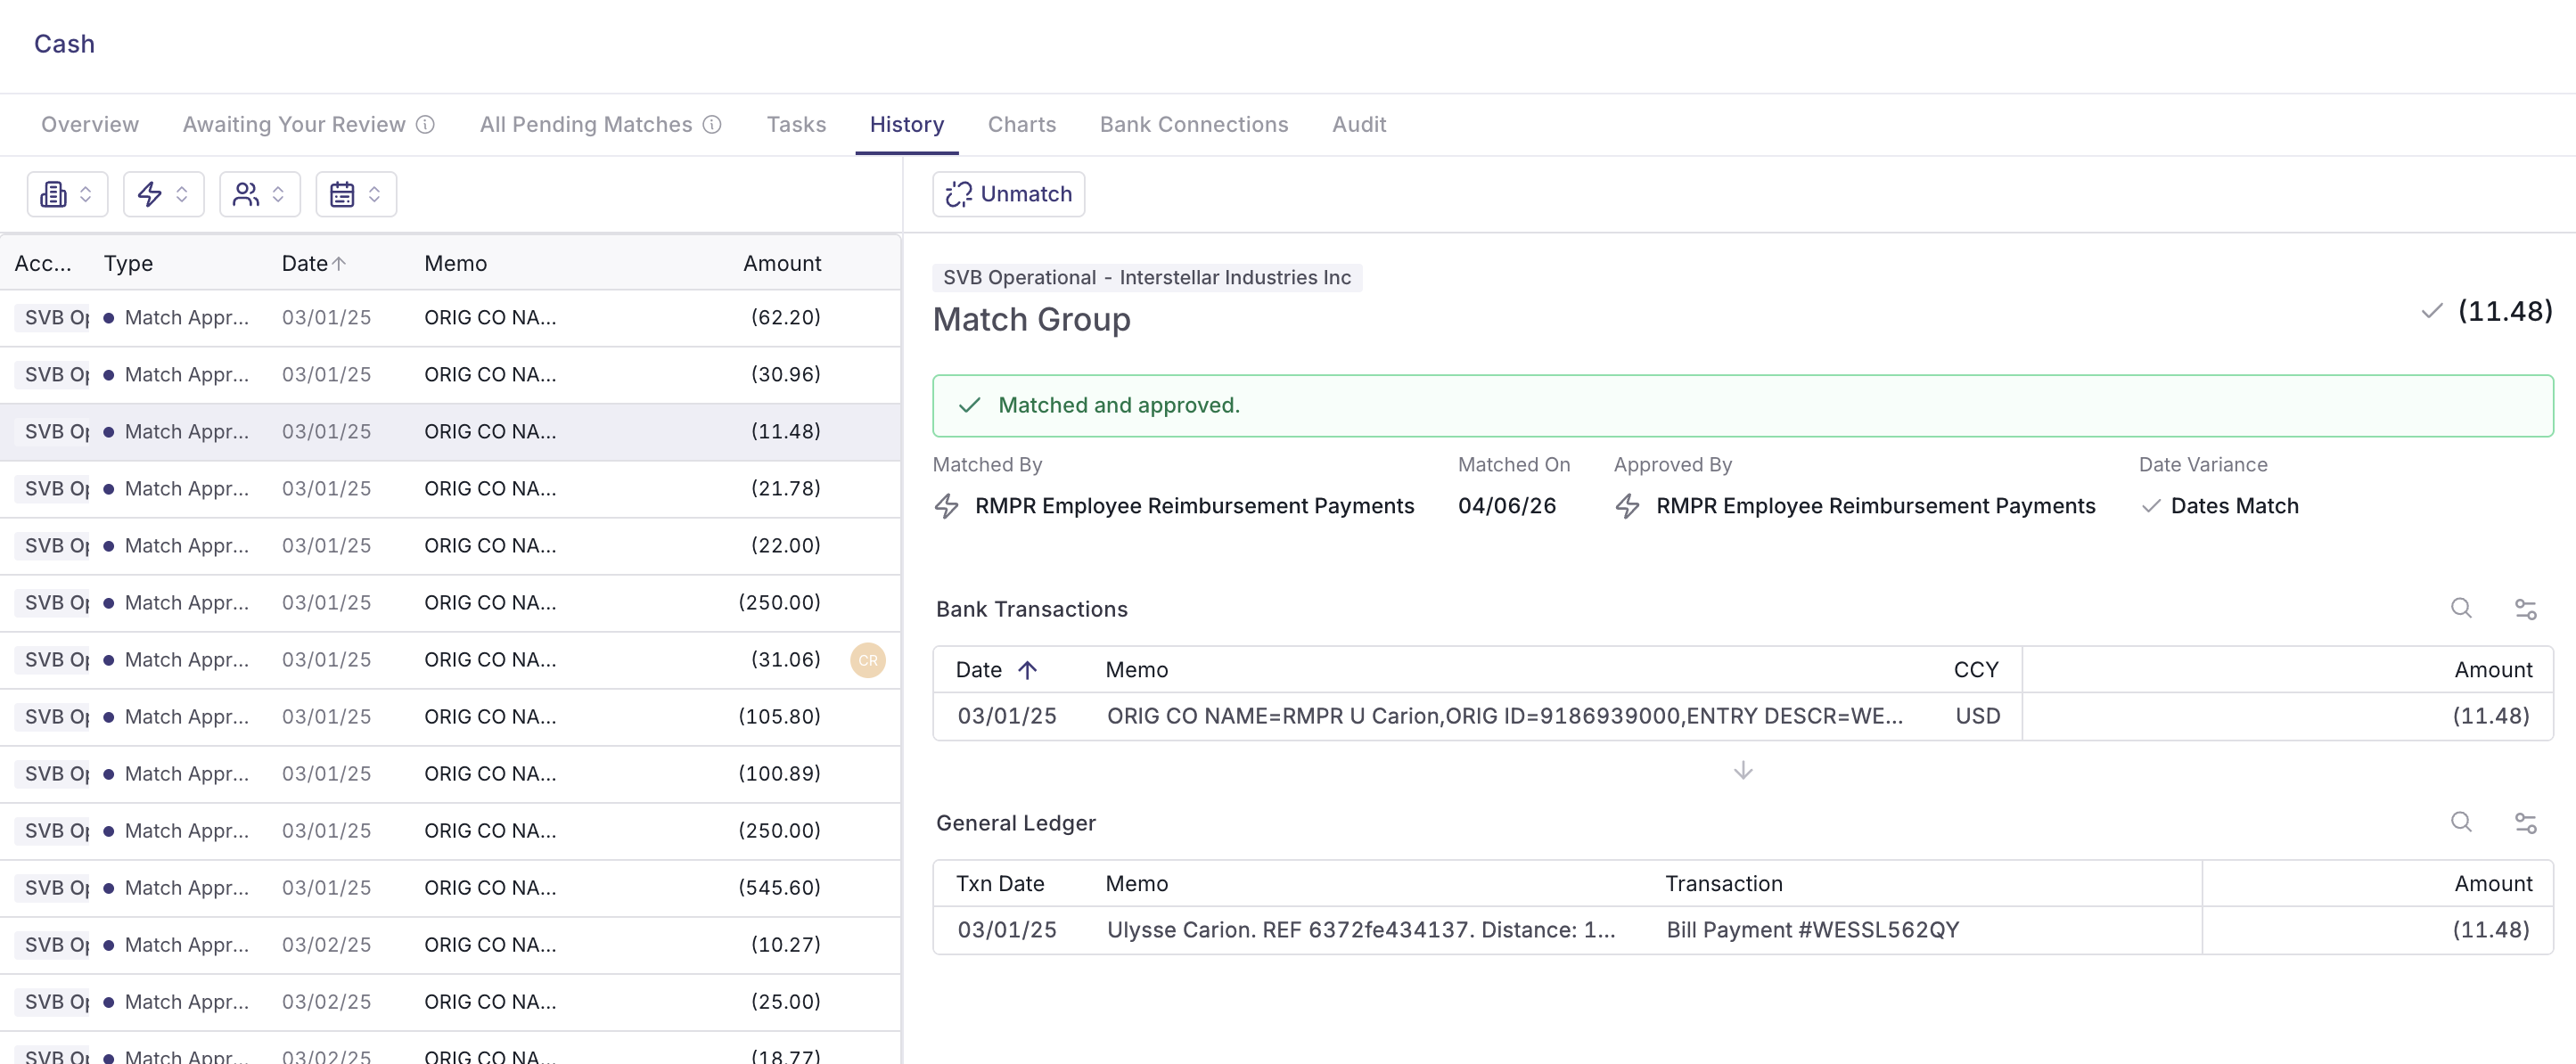
Task: Click the Transaction column header
Action: click(1723, 883)
